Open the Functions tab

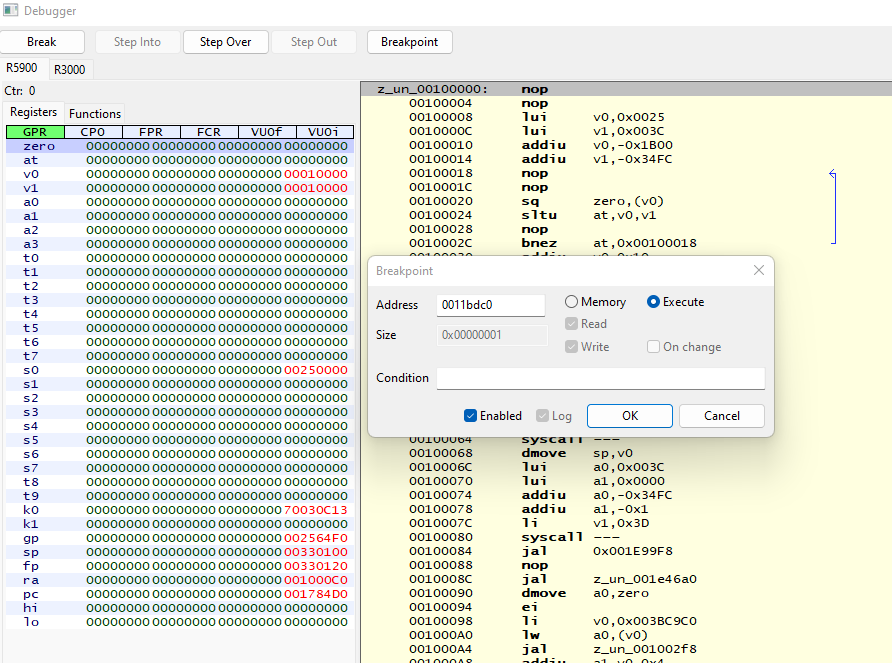[95, 114]
